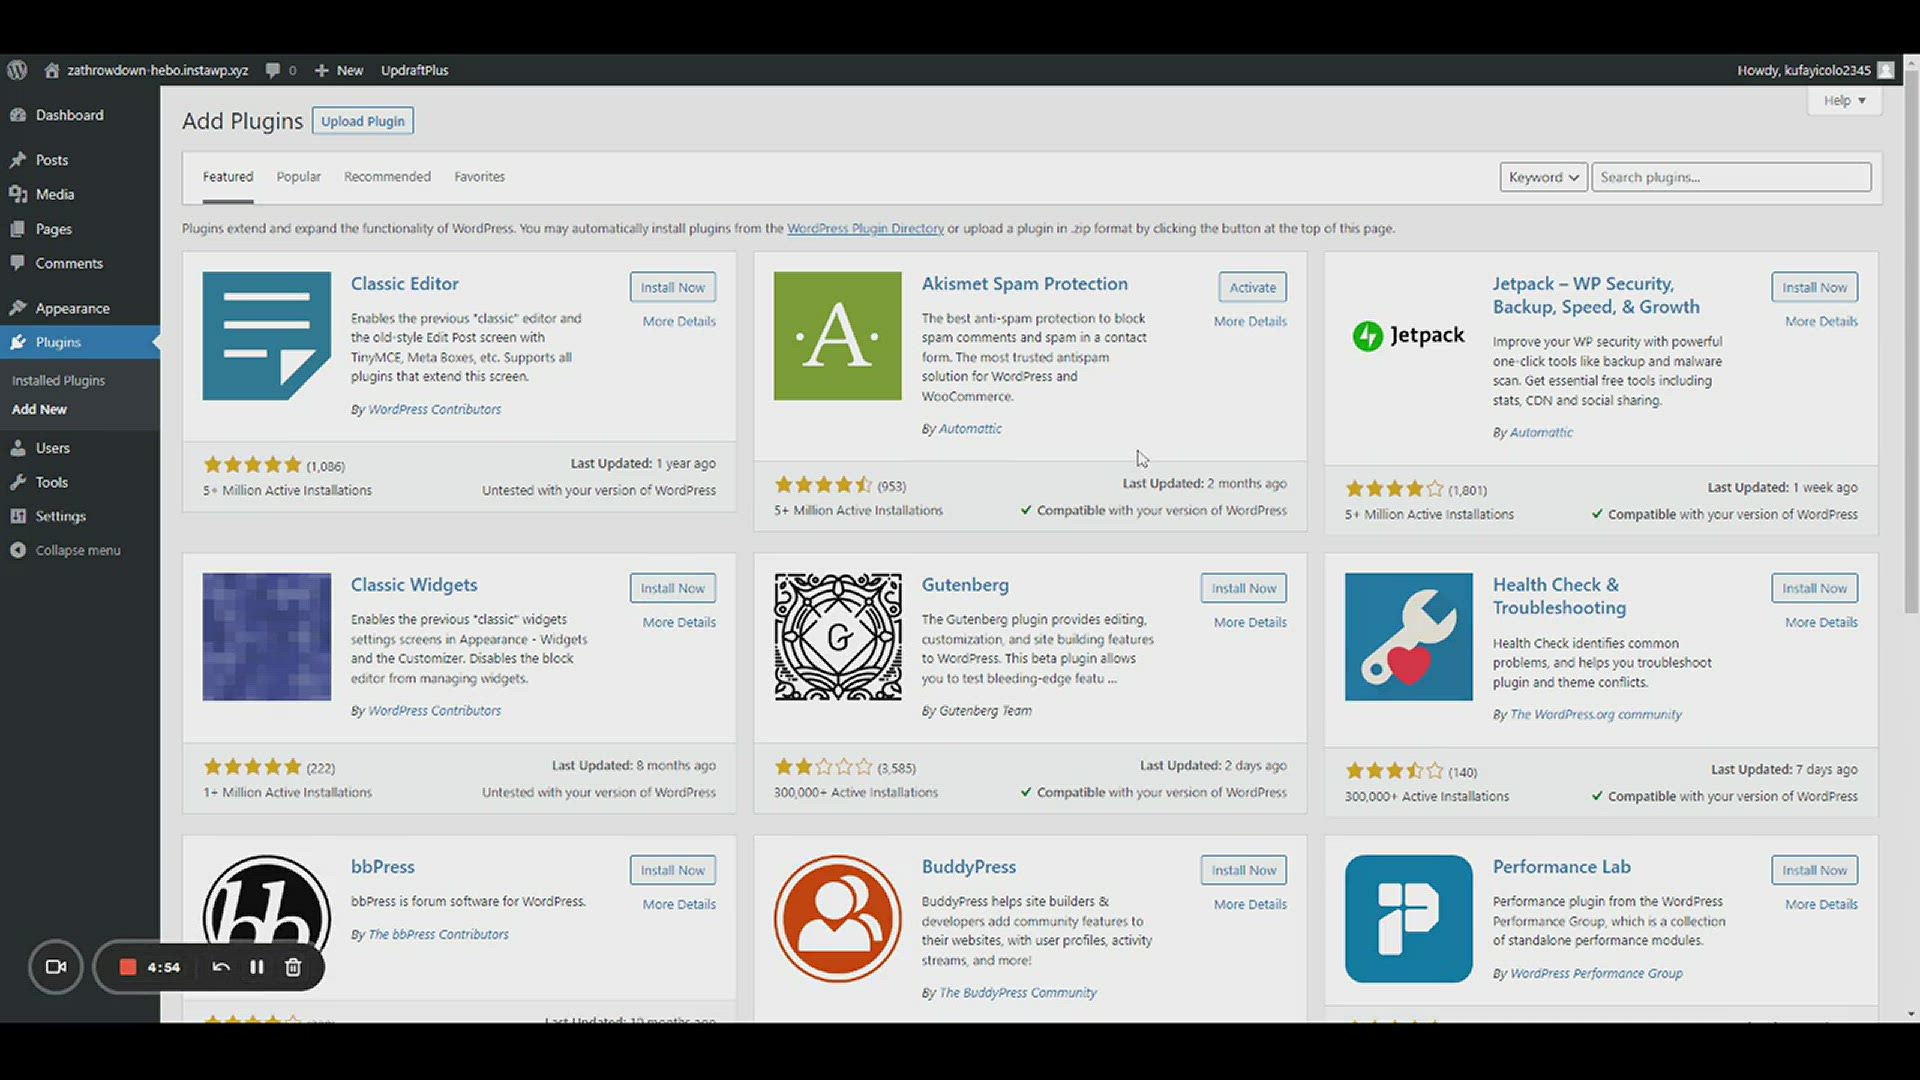1920x1080 pixels.
Task: Click the Users icon in the sidebar
Action: [18, 448]
